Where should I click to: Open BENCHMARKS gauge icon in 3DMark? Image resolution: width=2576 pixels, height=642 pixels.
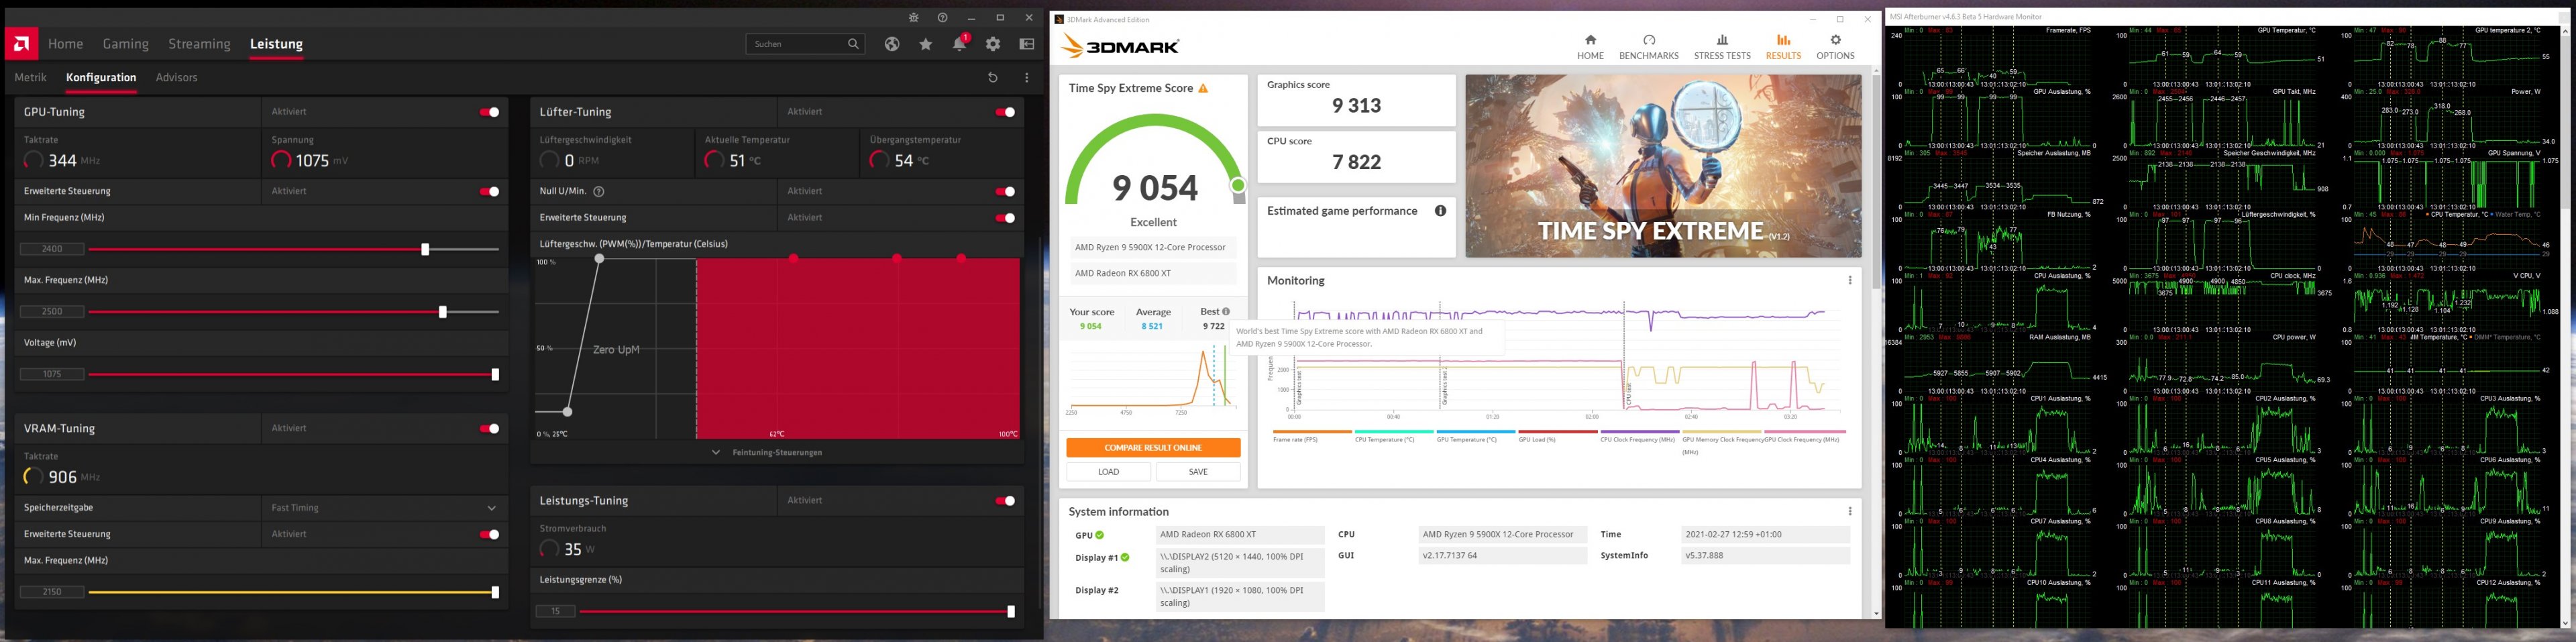(x=1649, y=40)
